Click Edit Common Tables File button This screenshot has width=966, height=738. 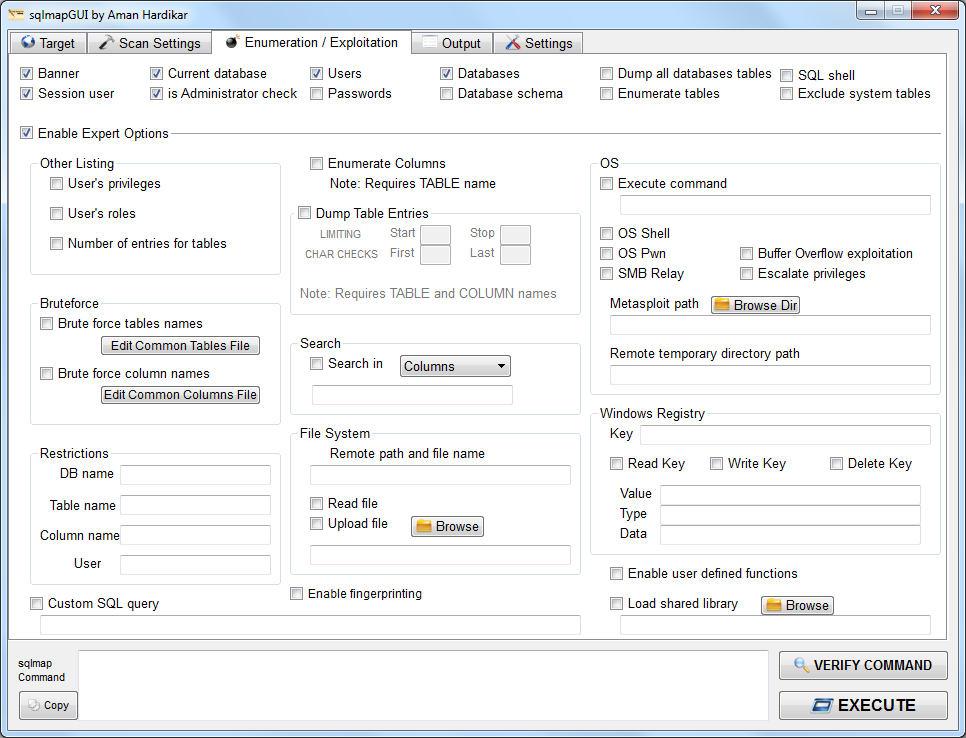click(x=180, y=346)
